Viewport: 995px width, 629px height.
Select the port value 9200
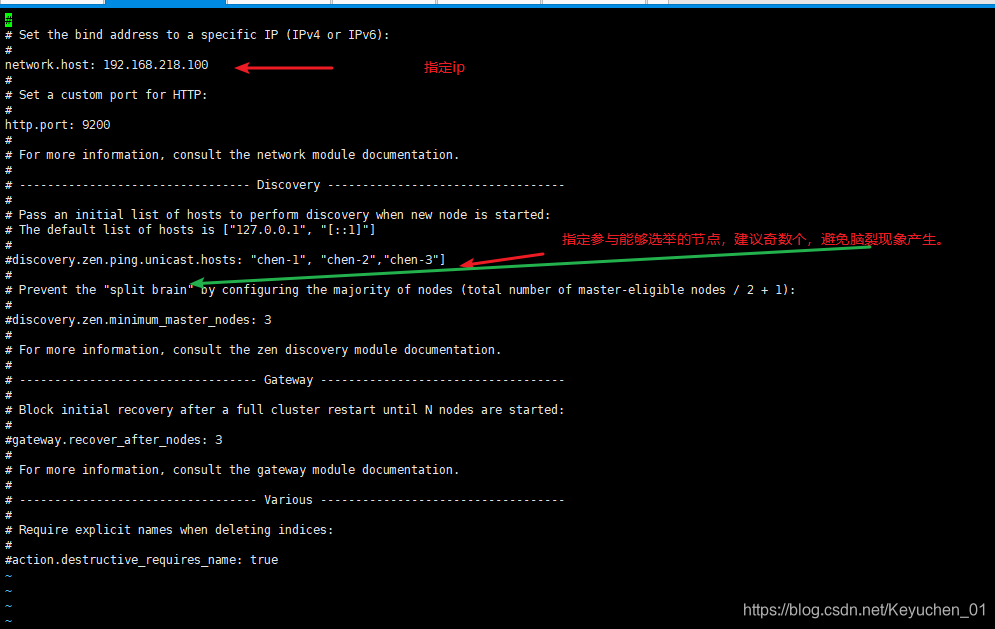(96, 125)
